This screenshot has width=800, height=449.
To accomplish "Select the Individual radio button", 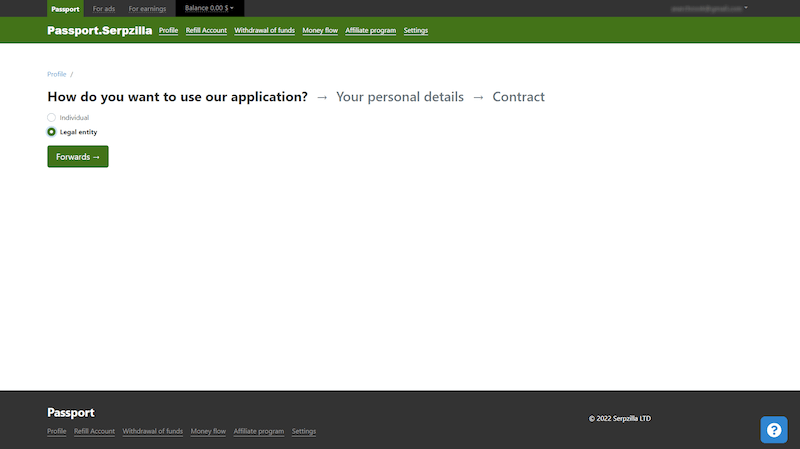I will pyautogui.click(x=52, y=118).
